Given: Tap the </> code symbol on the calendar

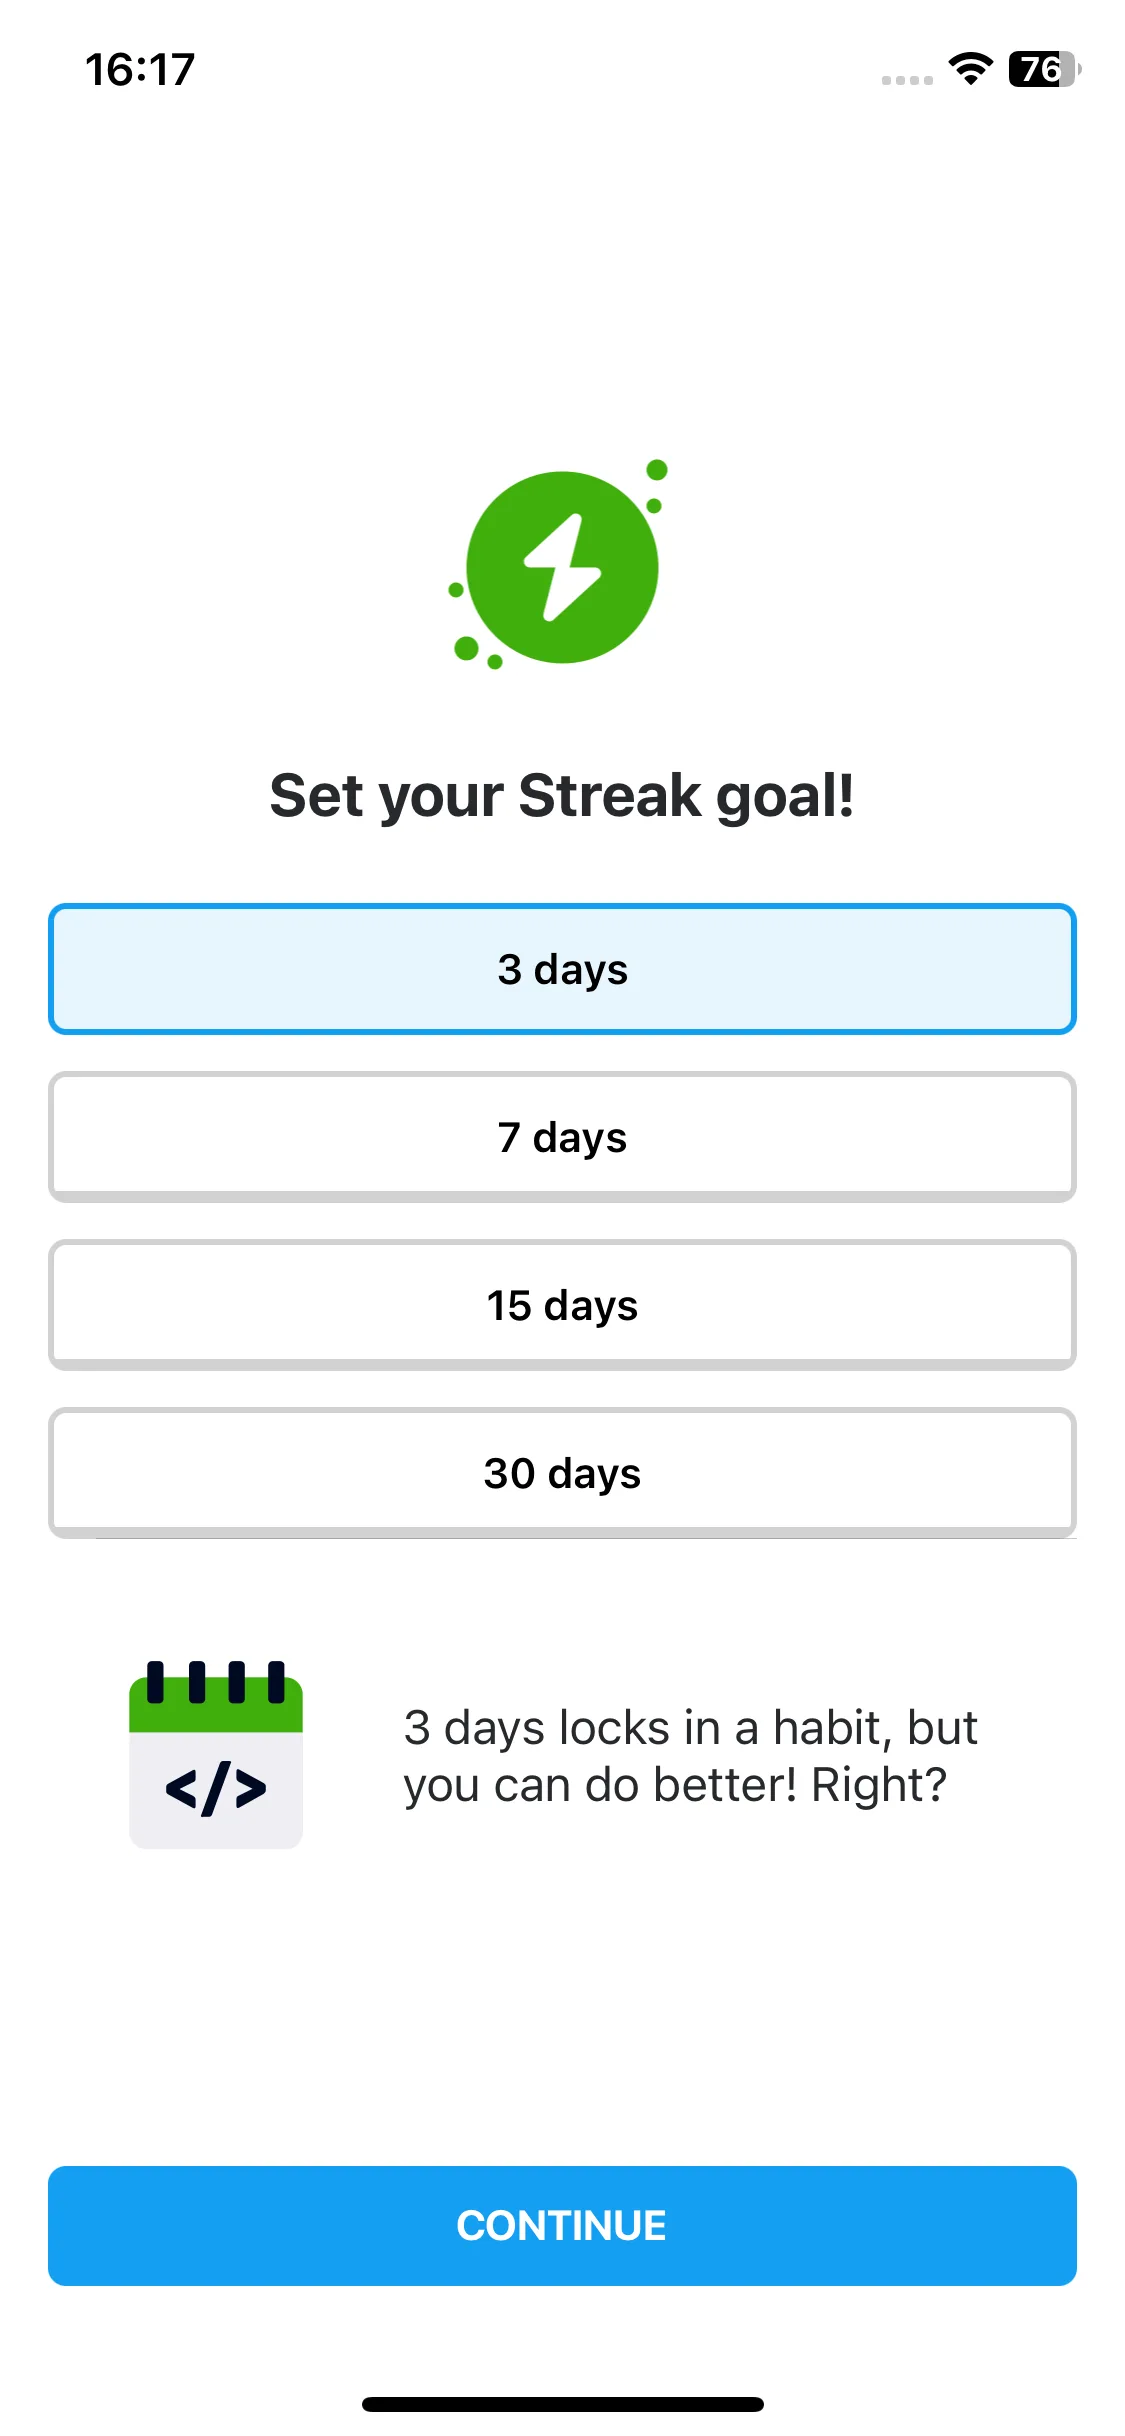Looking at the screenshot, I should pyautogui.click(x=216, y=1789).
